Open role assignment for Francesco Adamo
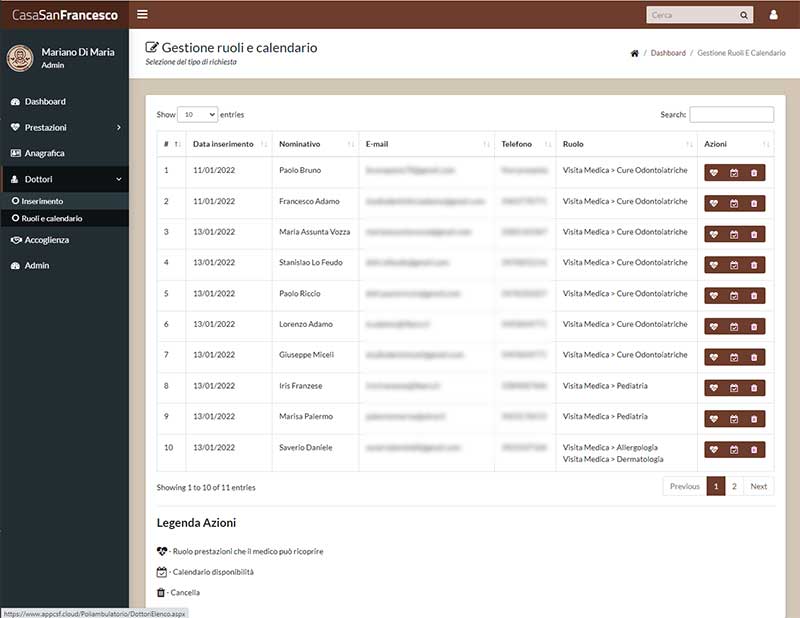 714,204
